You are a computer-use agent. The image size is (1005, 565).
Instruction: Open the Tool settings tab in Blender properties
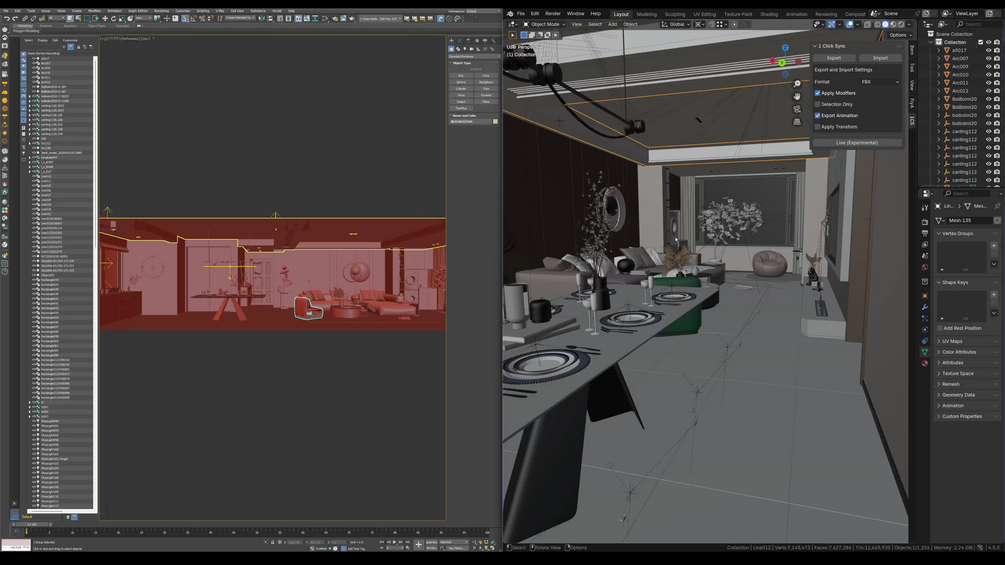pyautogui.click(x=924, y=208)
